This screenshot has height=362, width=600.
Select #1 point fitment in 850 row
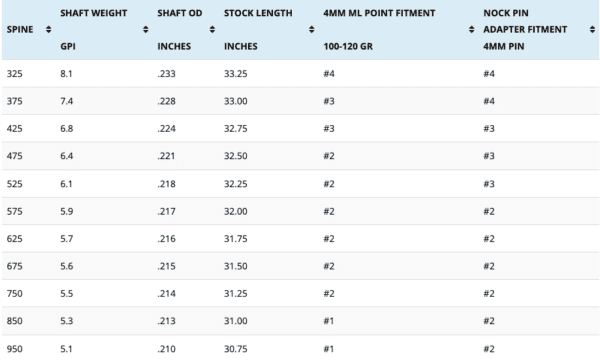[329, 321]
